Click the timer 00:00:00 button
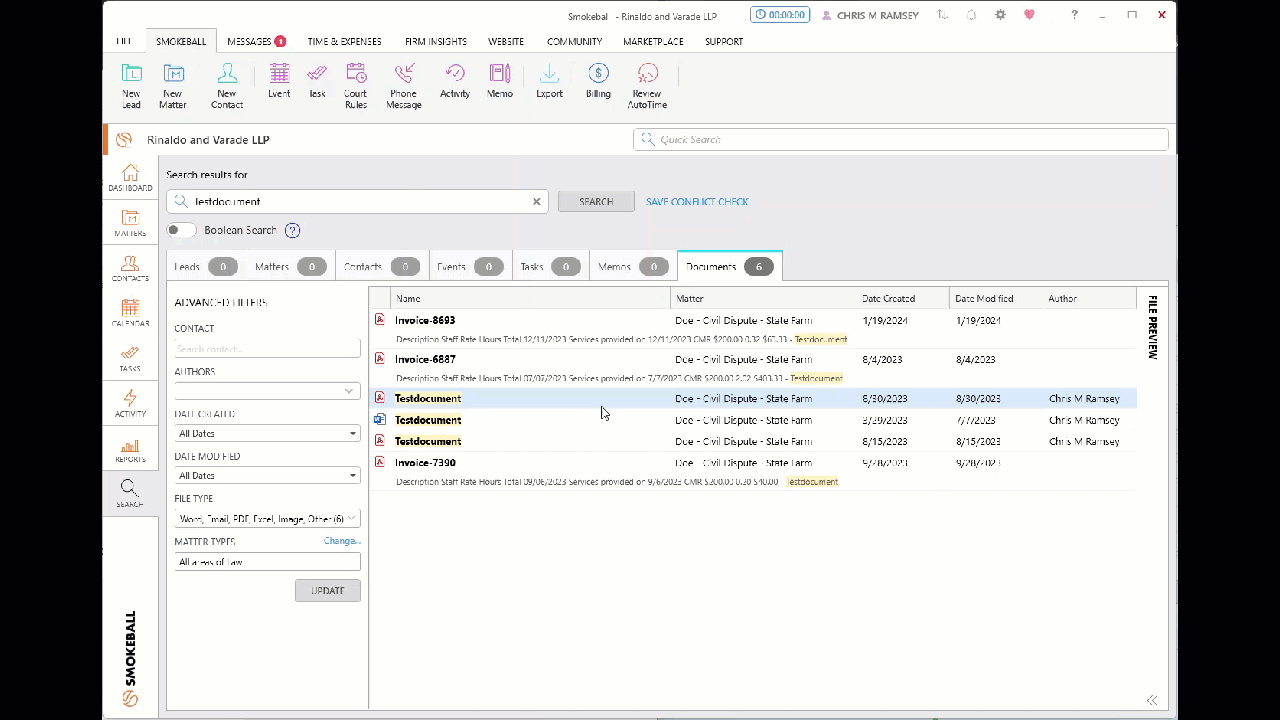 pyautogui.click(x=779, y=15)
